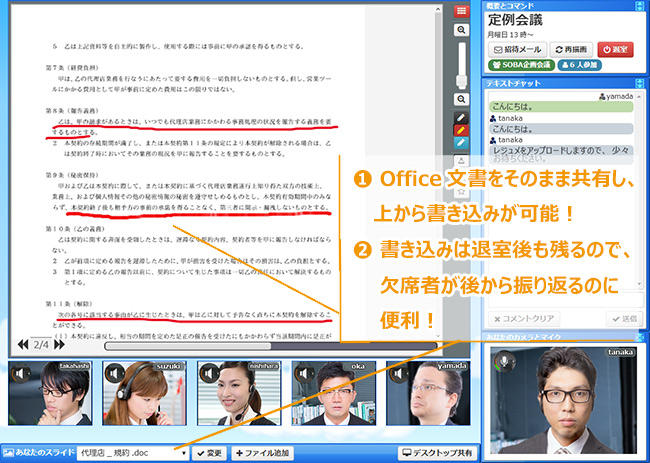The height and width of the screenshot is (463, 650).
Task: Click tanaka's own camera video
Action: pyautogui.click(x=563, y=400)
